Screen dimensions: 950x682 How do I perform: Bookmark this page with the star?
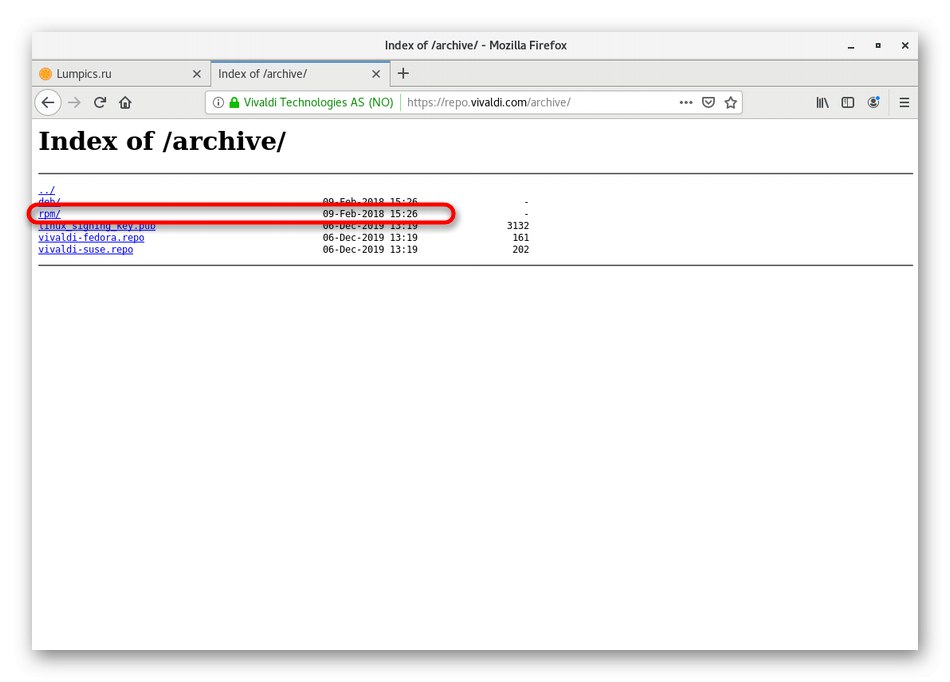pos(731,102)
